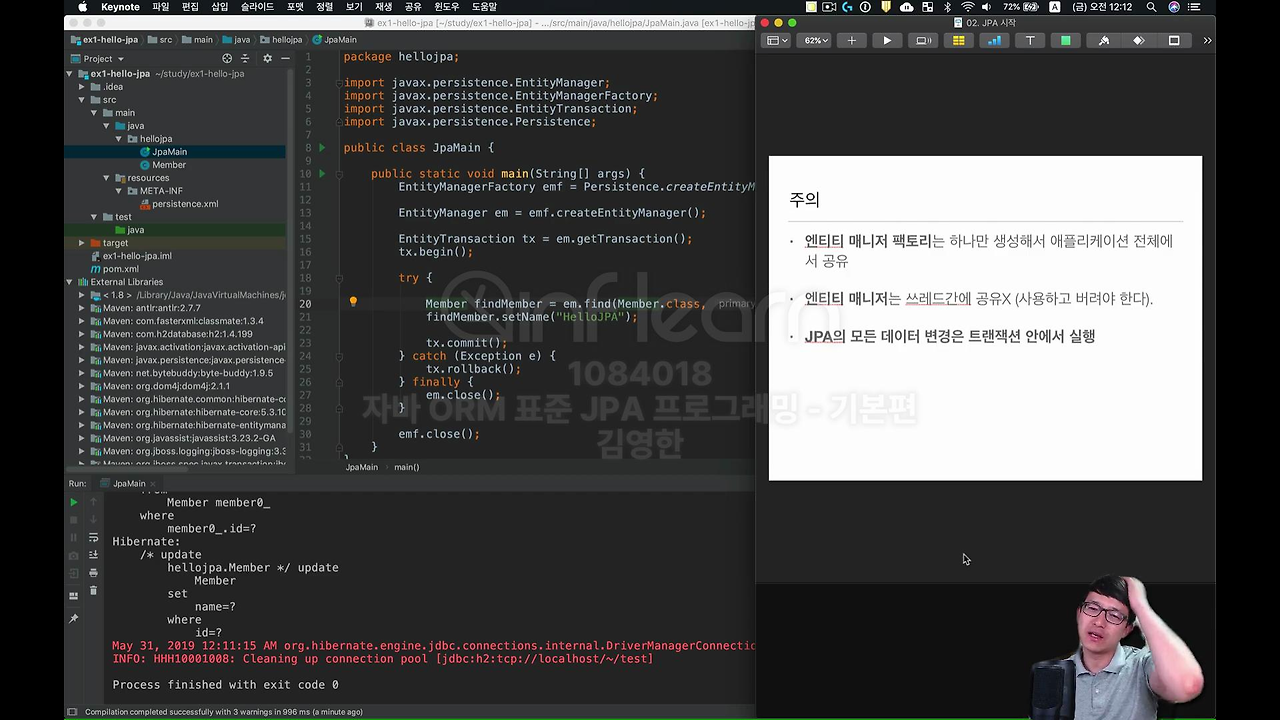The width and height of the screenshot is (1280, 720).
Task: Click the Keynote Play slideshow button
Action: [x=887, y=41]
